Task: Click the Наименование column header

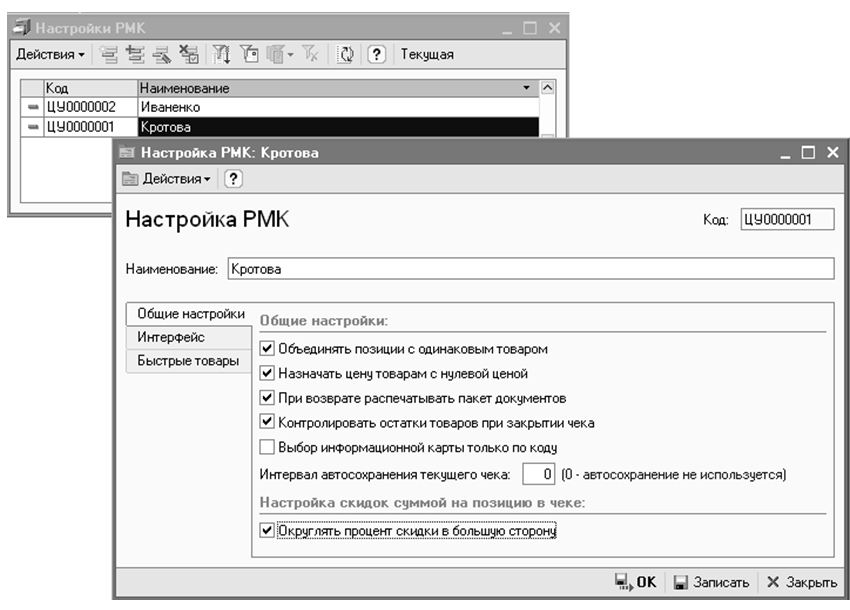Action: [x=338, y=88]
